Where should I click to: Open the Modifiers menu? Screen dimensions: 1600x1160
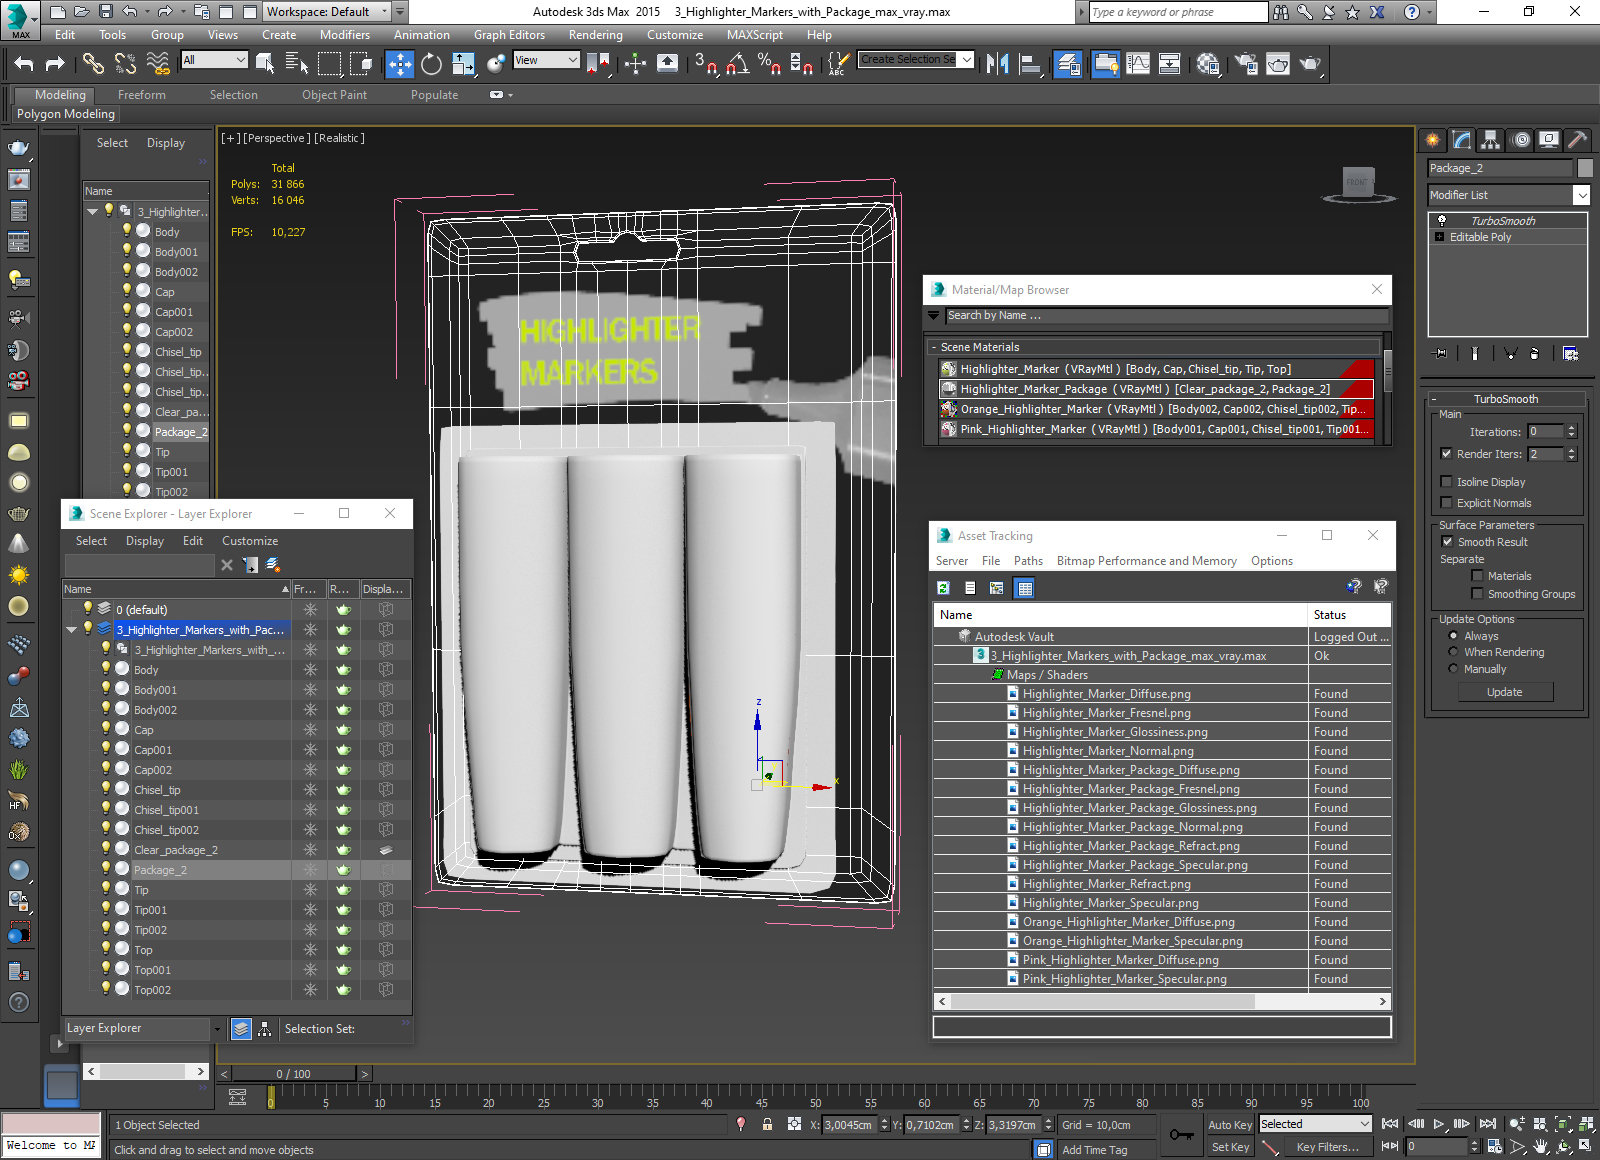point(345,35)
